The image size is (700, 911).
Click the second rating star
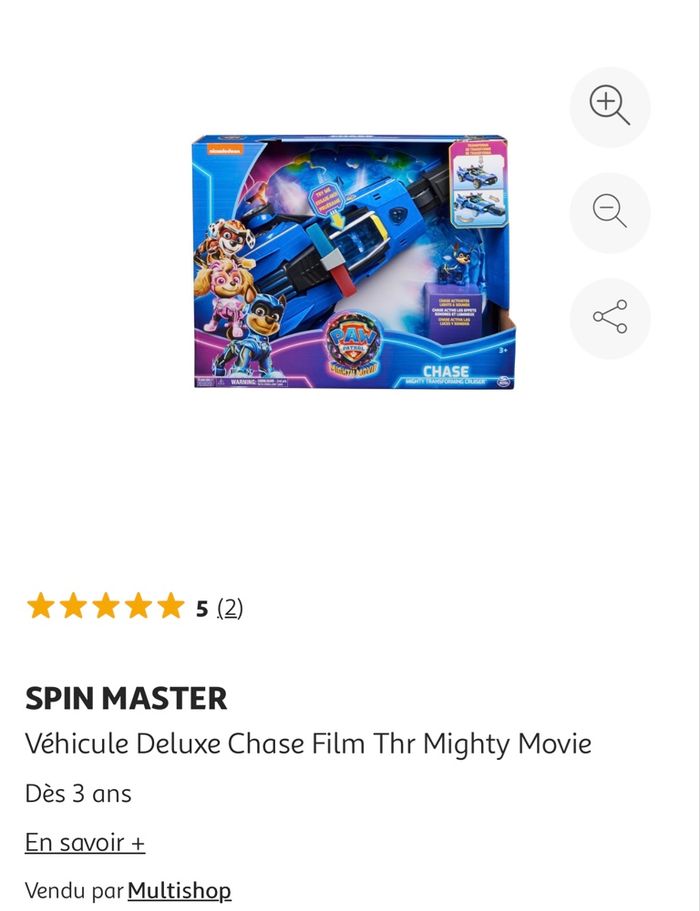click(74, 606)
